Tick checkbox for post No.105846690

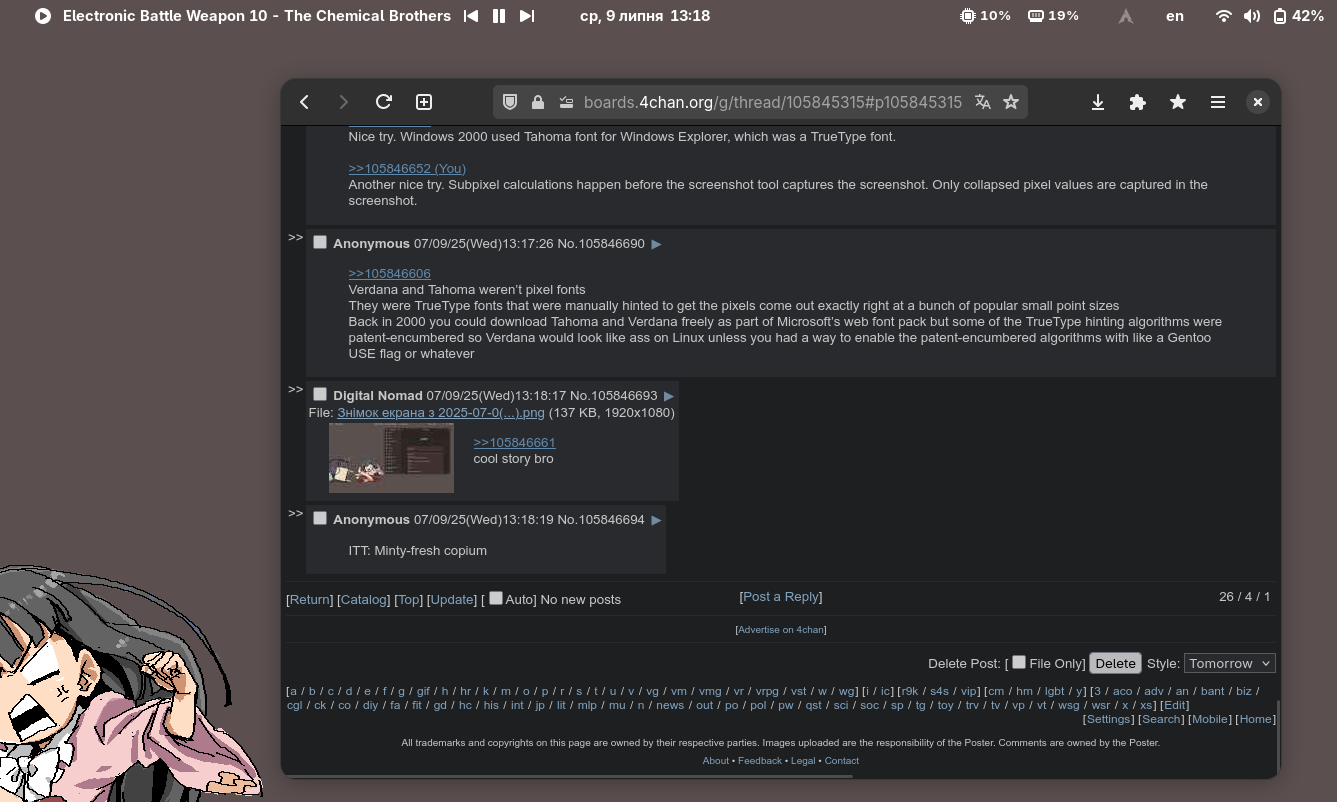click(x=320, y=242)
